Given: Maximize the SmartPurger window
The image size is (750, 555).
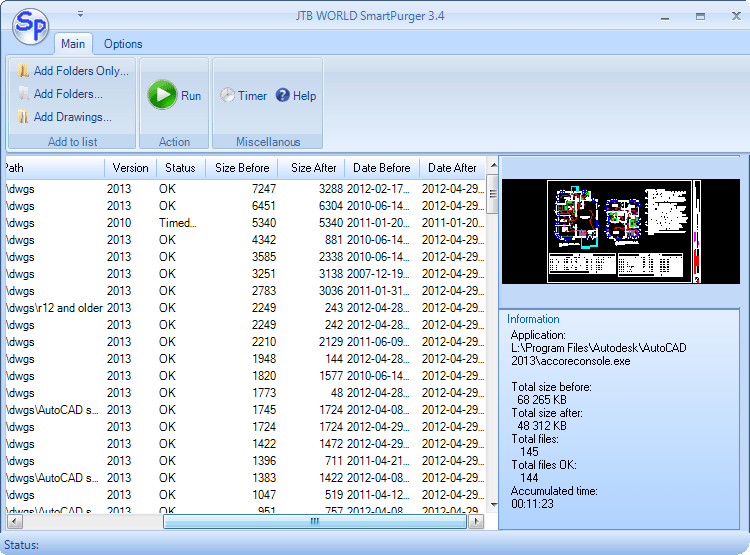Looking at the screenshot, I should [x=700, y=17].
